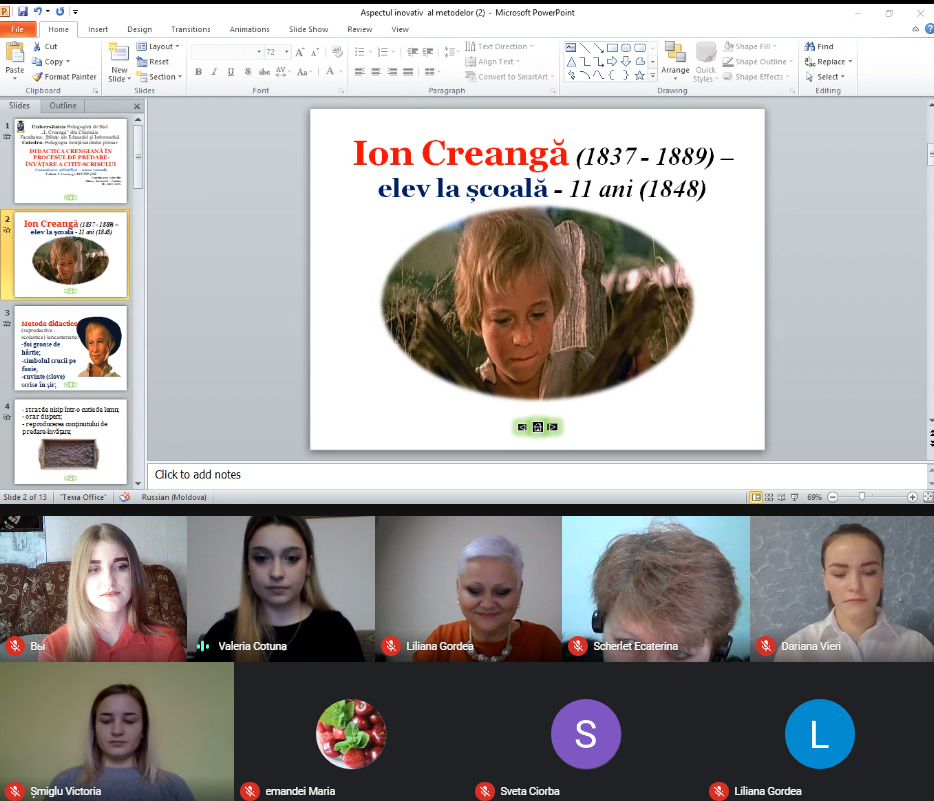934x801 pixels.
Task: Close the Slides/Outline pane
Action: pyautogui.click(x=137, y=107)
